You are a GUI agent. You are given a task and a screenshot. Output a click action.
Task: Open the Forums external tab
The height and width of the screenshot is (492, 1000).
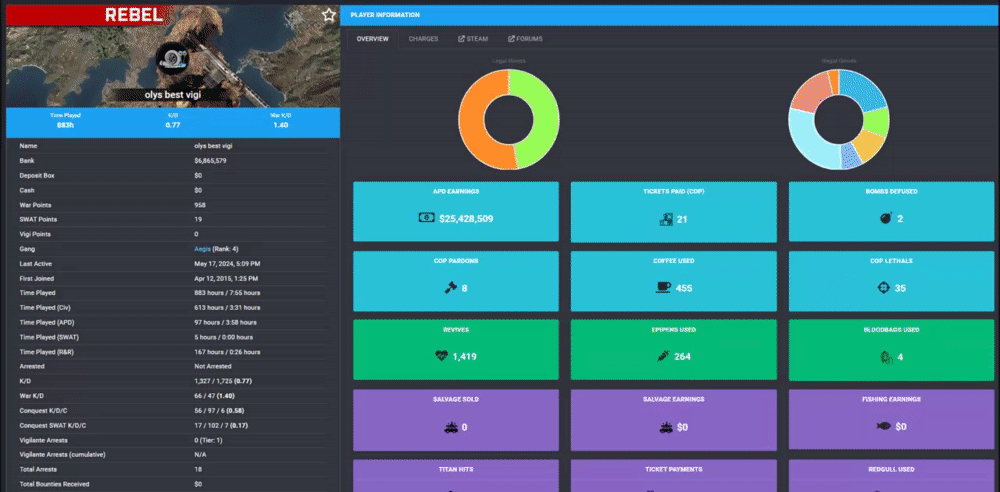525,39
